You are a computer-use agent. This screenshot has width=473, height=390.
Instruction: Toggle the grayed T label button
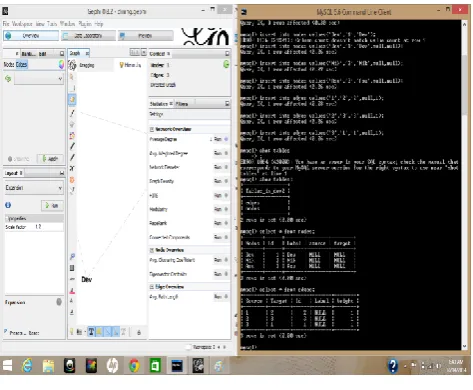(x=123, y=332)
